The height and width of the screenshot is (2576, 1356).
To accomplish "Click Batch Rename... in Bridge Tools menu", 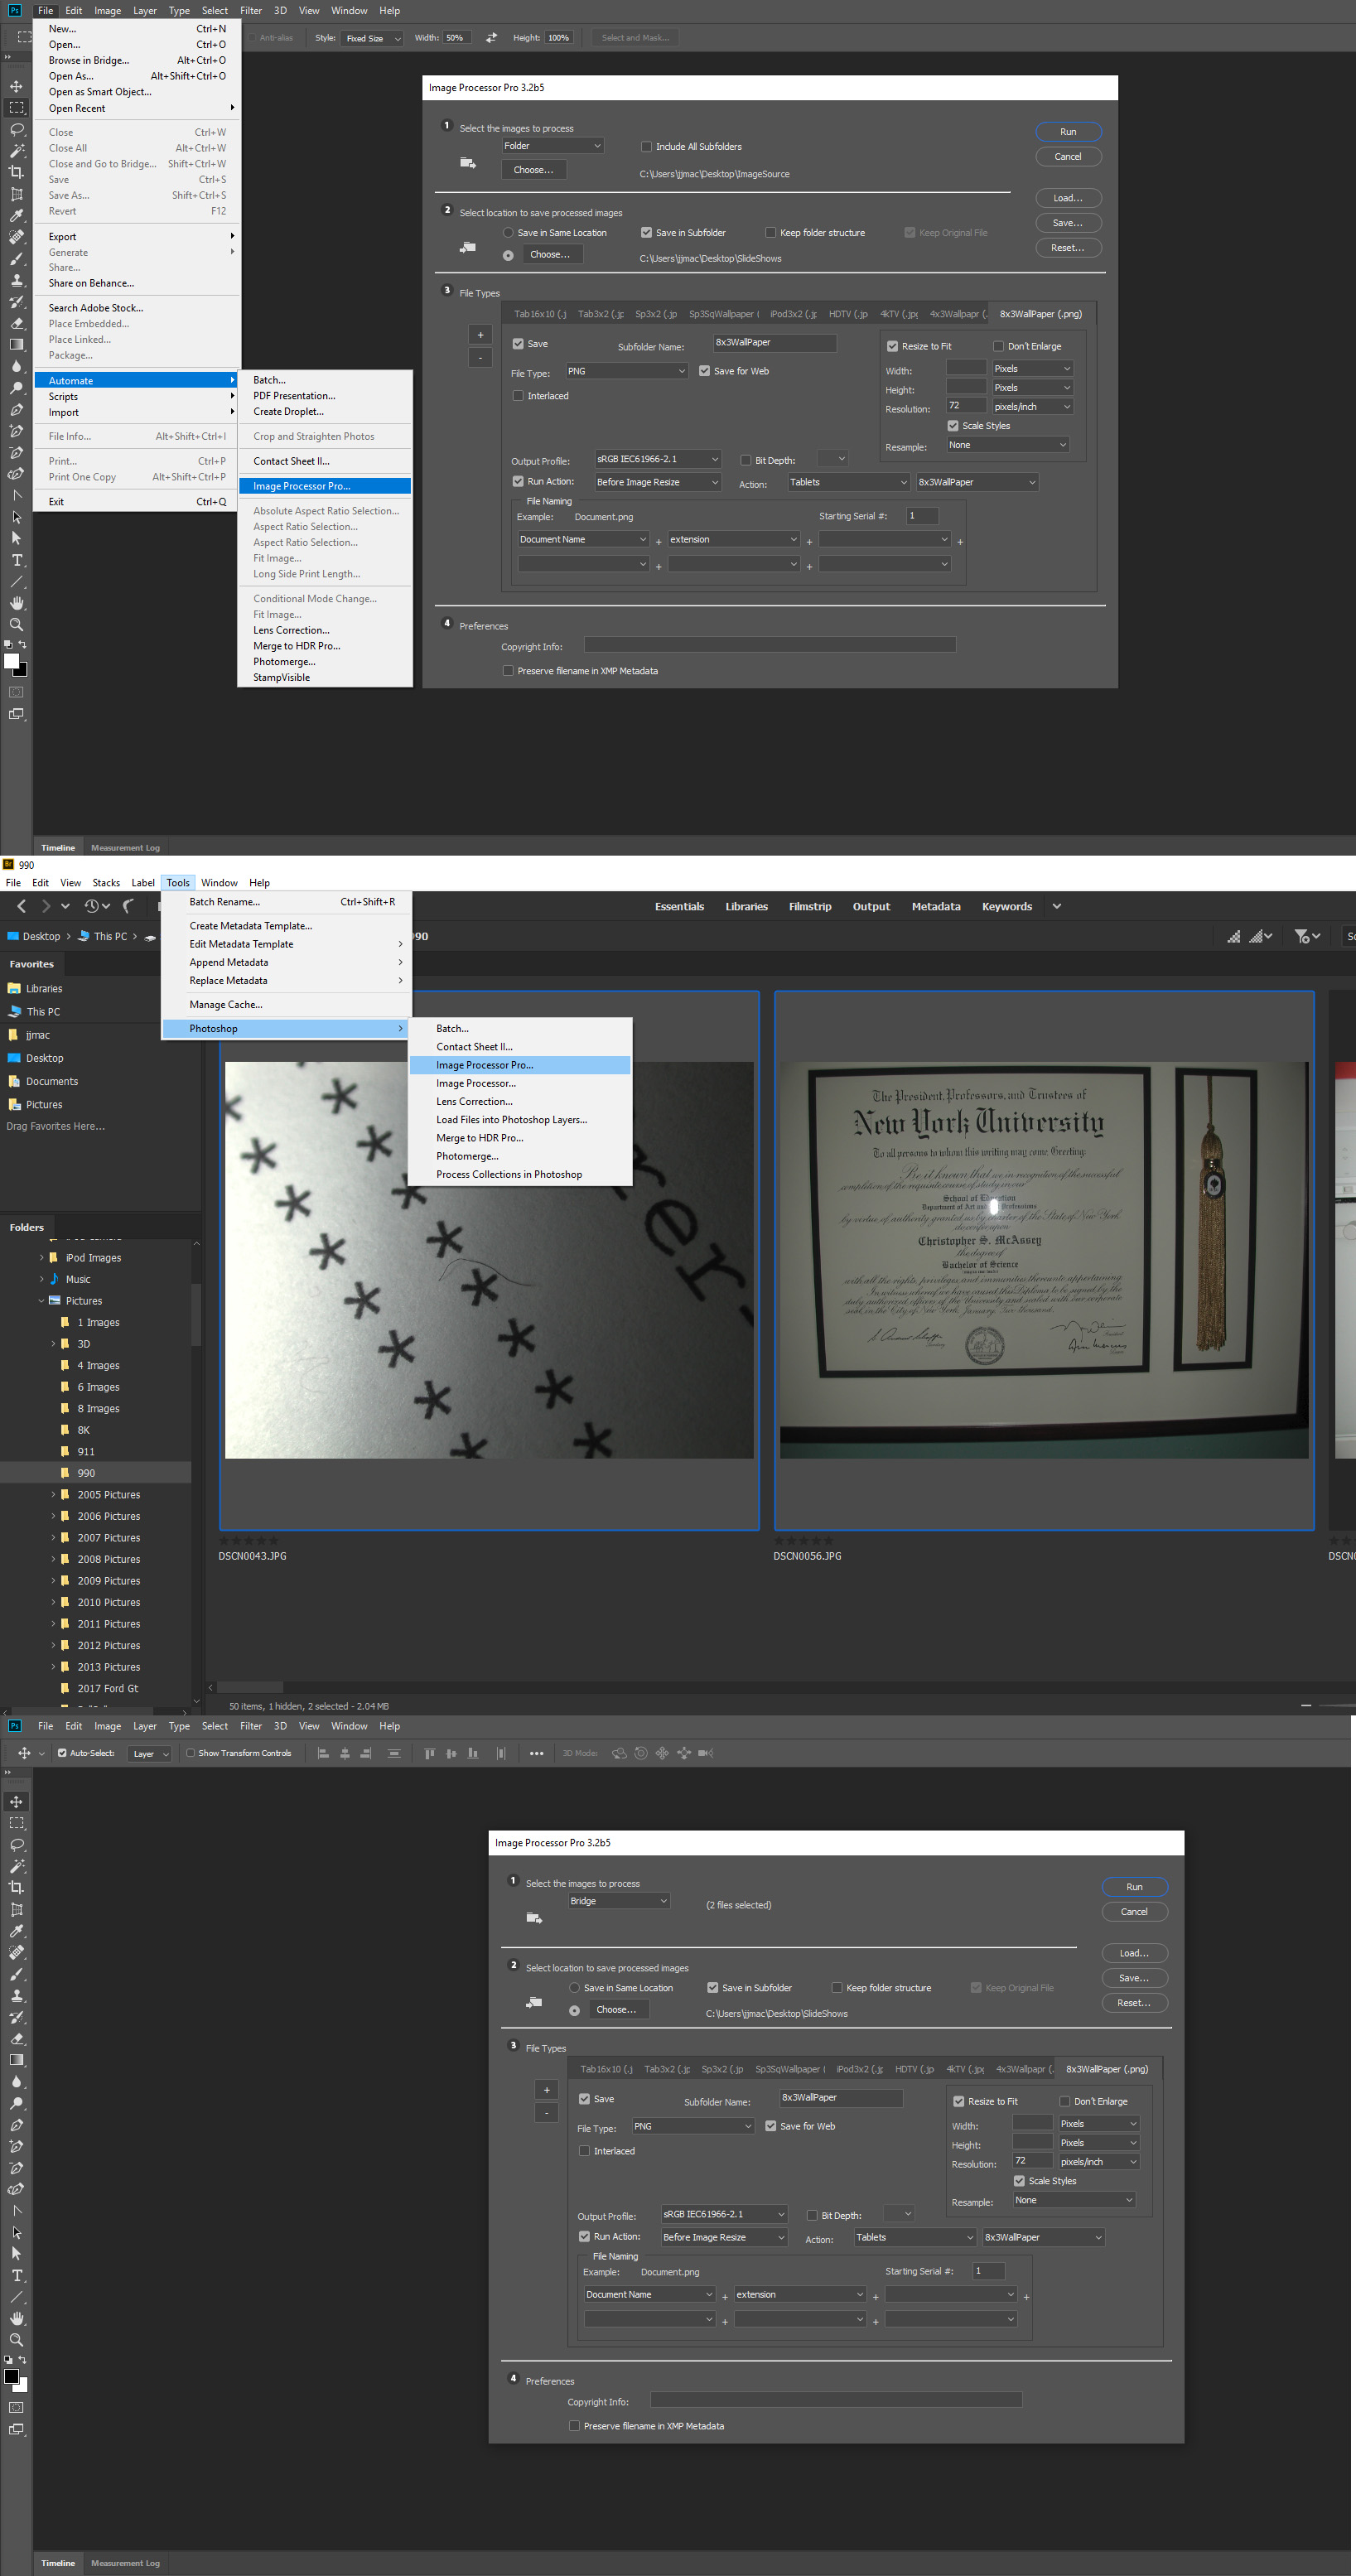I will (287, 902).
